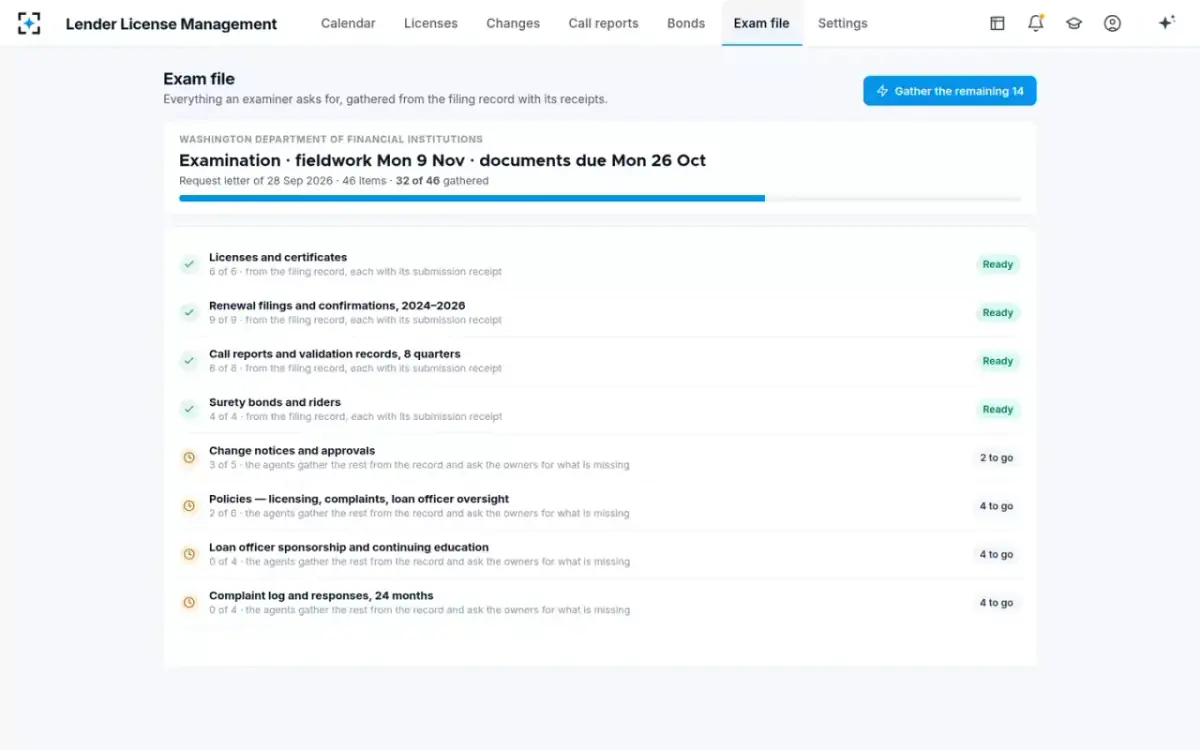Click the clock icon for Loan officer sponsorship
The image size is (1200, 750).
coord(189,554)
